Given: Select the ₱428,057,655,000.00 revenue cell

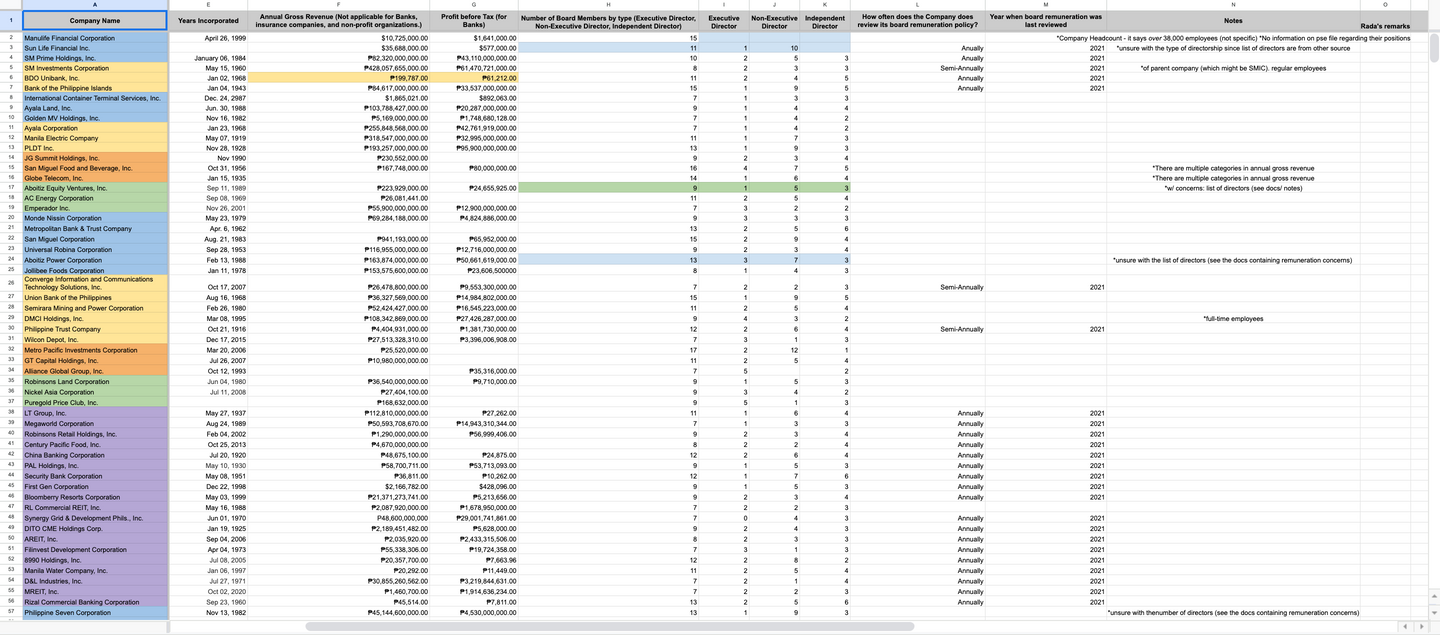Looking at the screenshot, I should [x=340, y=68].
